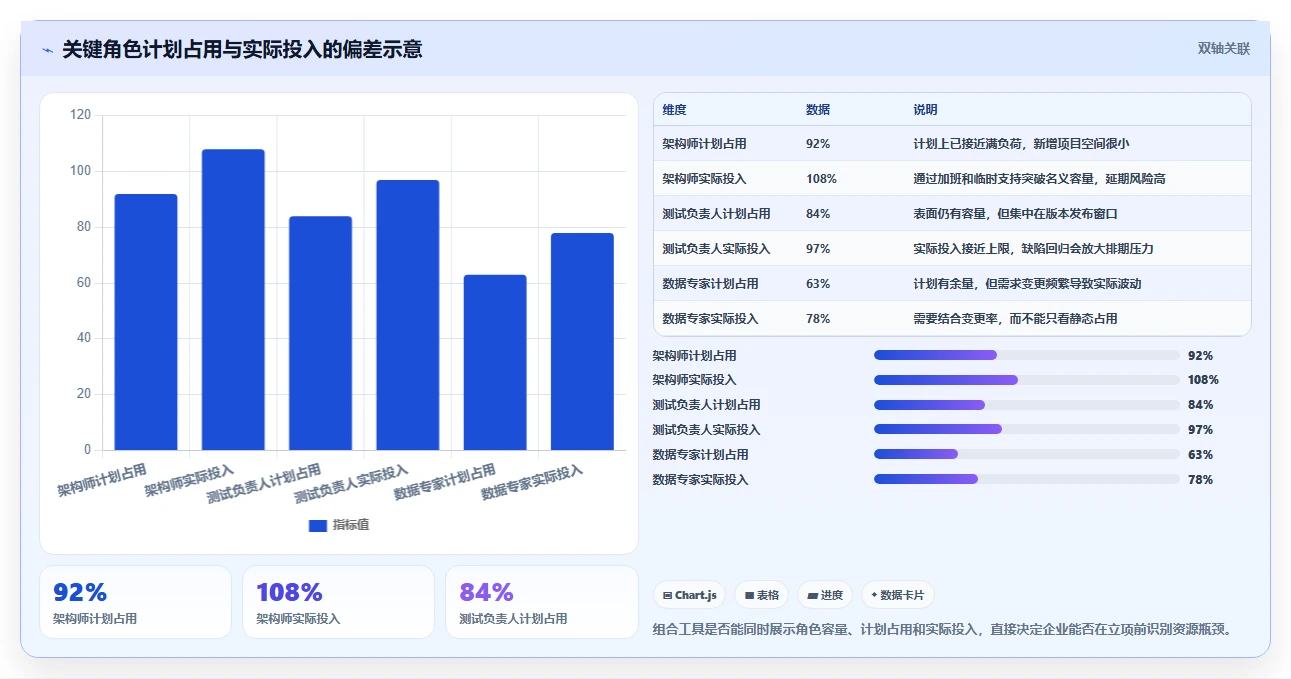Click the 数据专家计划占用 bar in chart

point(495,362)
